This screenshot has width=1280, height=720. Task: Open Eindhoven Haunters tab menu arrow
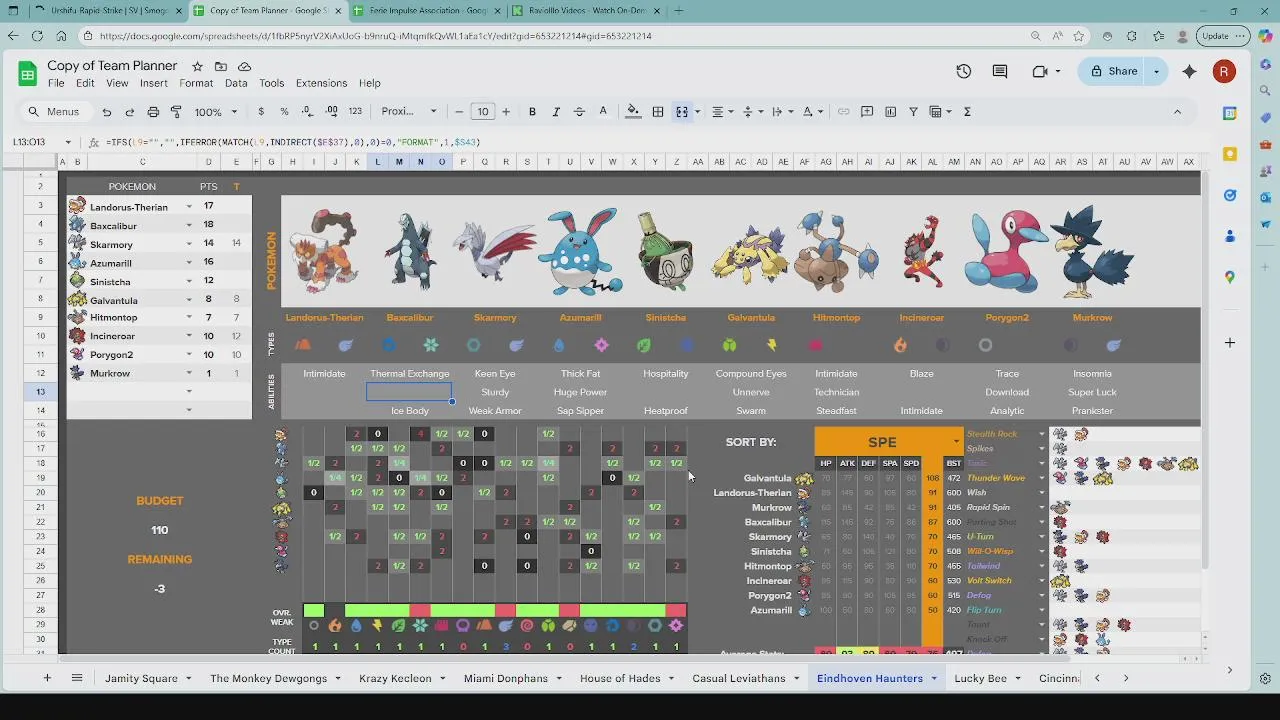coord(934,678)
